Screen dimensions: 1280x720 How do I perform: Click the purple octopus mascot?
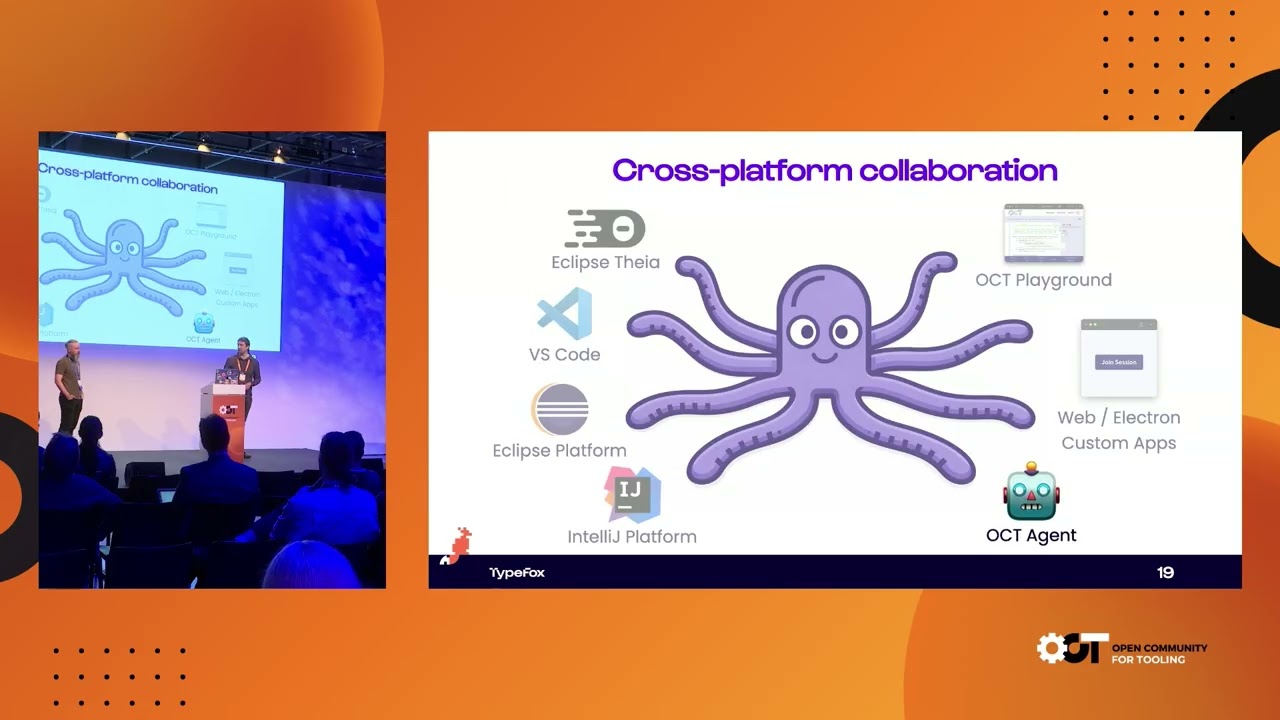(x=830, y=368)
